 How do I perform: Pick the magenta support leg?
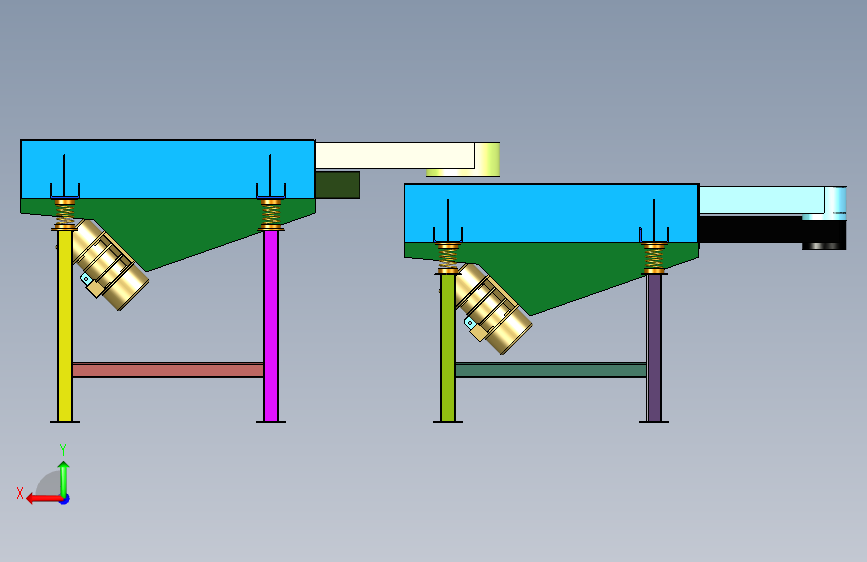[x=271, y=325]
